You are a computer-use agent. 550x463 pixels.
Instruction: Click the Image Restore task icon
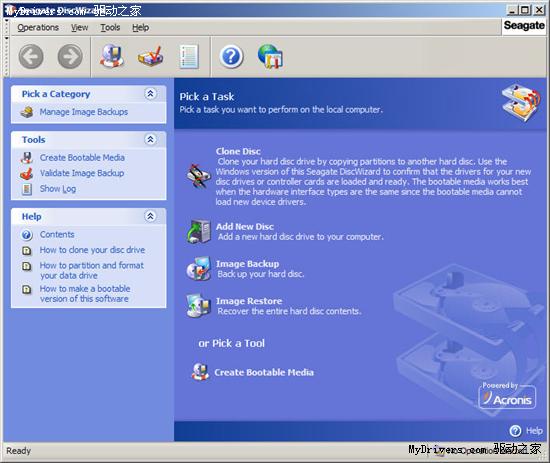click(199, 306)
